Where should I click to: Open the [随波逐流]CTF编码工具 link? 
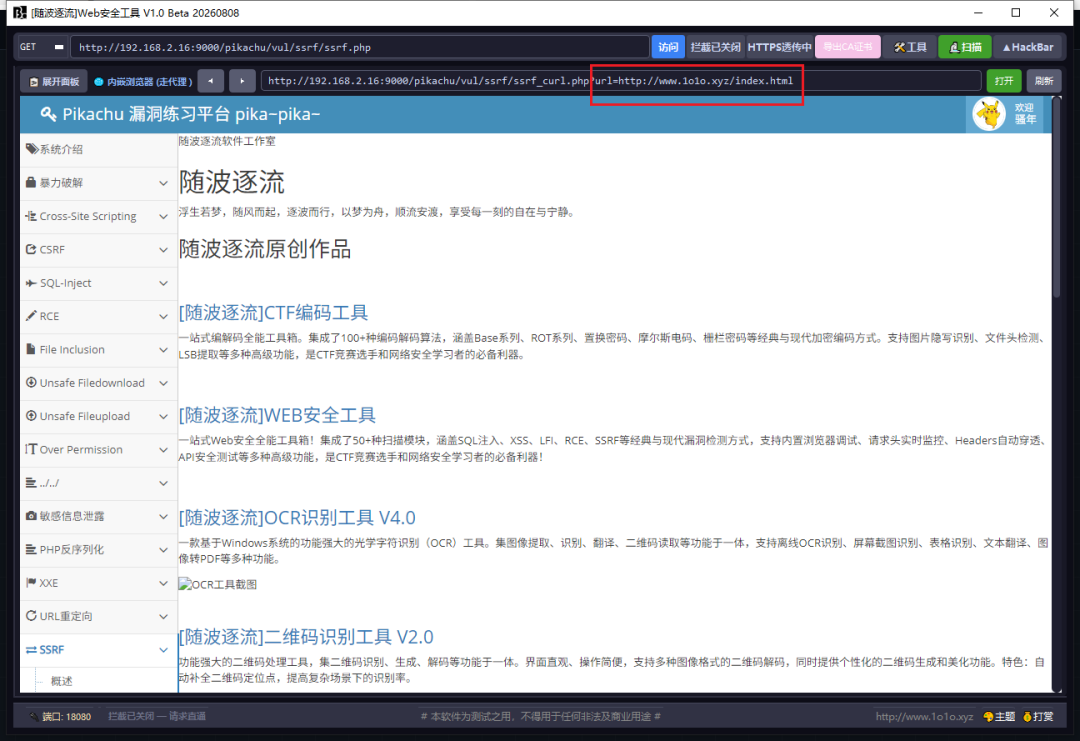click(x=273, y=313)
